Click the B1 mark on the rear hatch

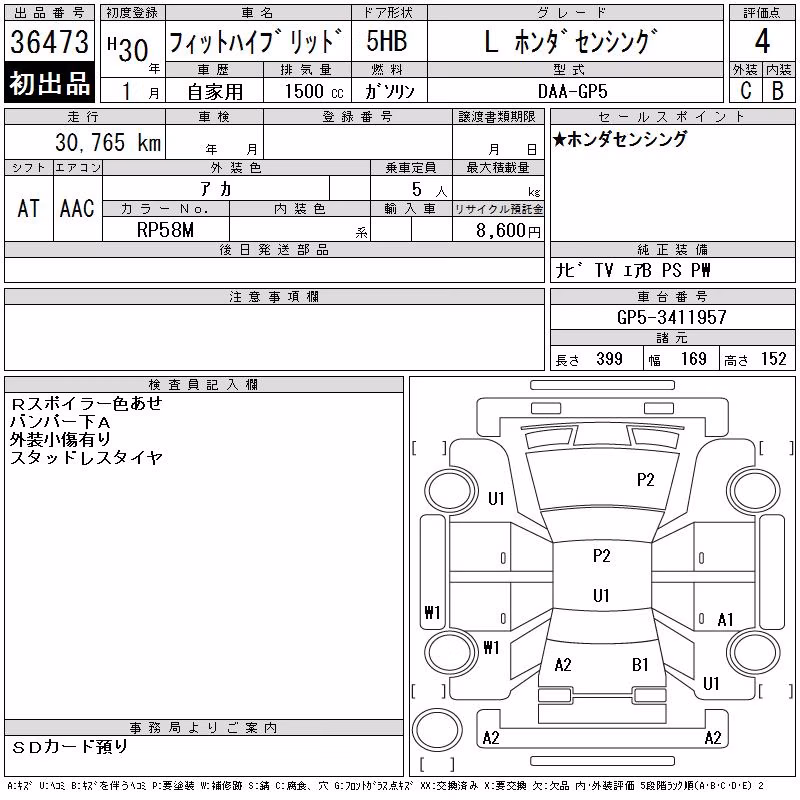point(640,665)
